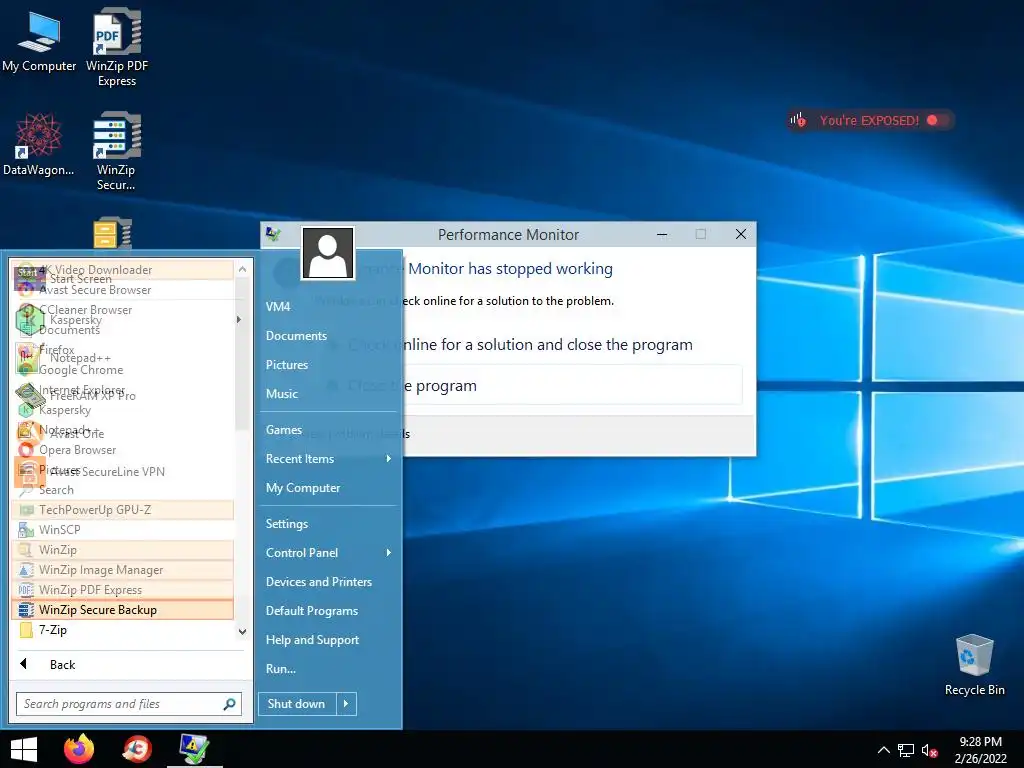
Task: Open the Recycle Bin on the desktop
Action: [x=974, y=665]
